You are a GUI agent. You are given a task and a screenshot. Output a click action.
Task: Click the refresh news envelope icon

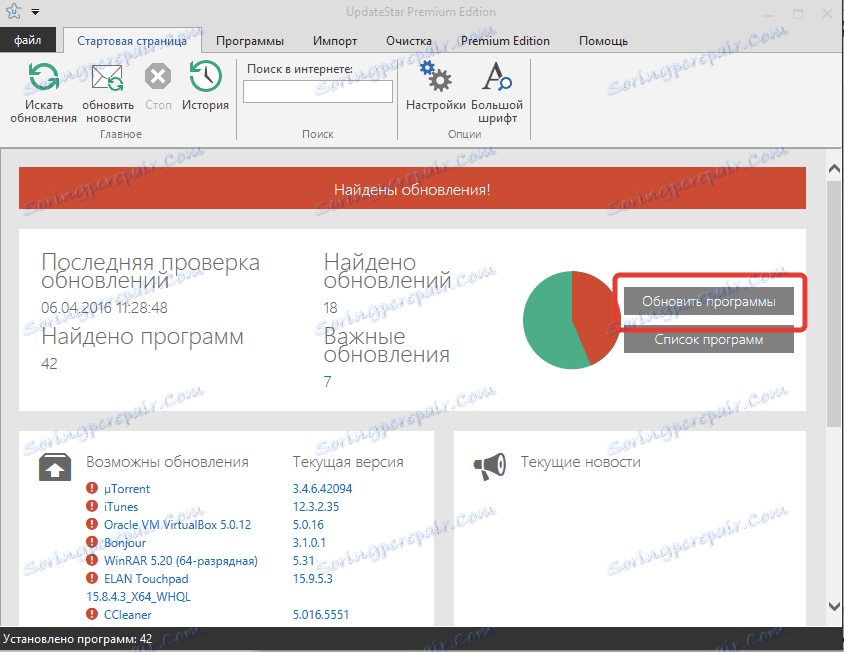[108, 78]
